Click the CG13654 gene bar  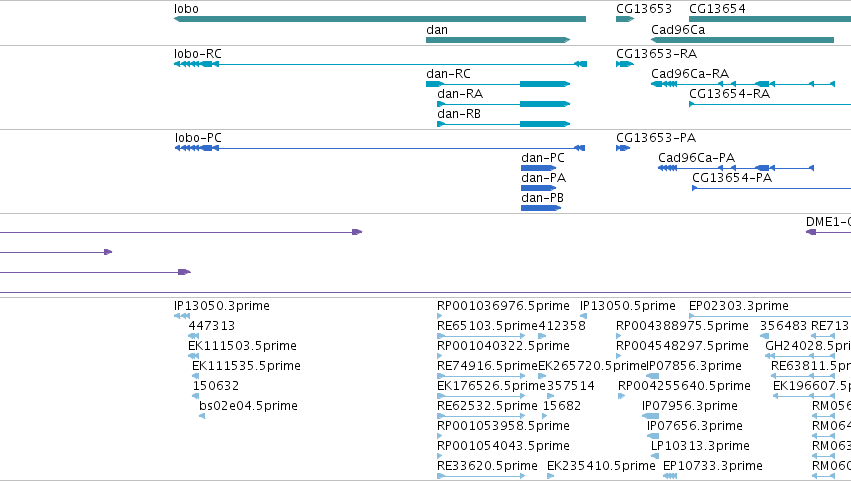click(x=770, y=19)
